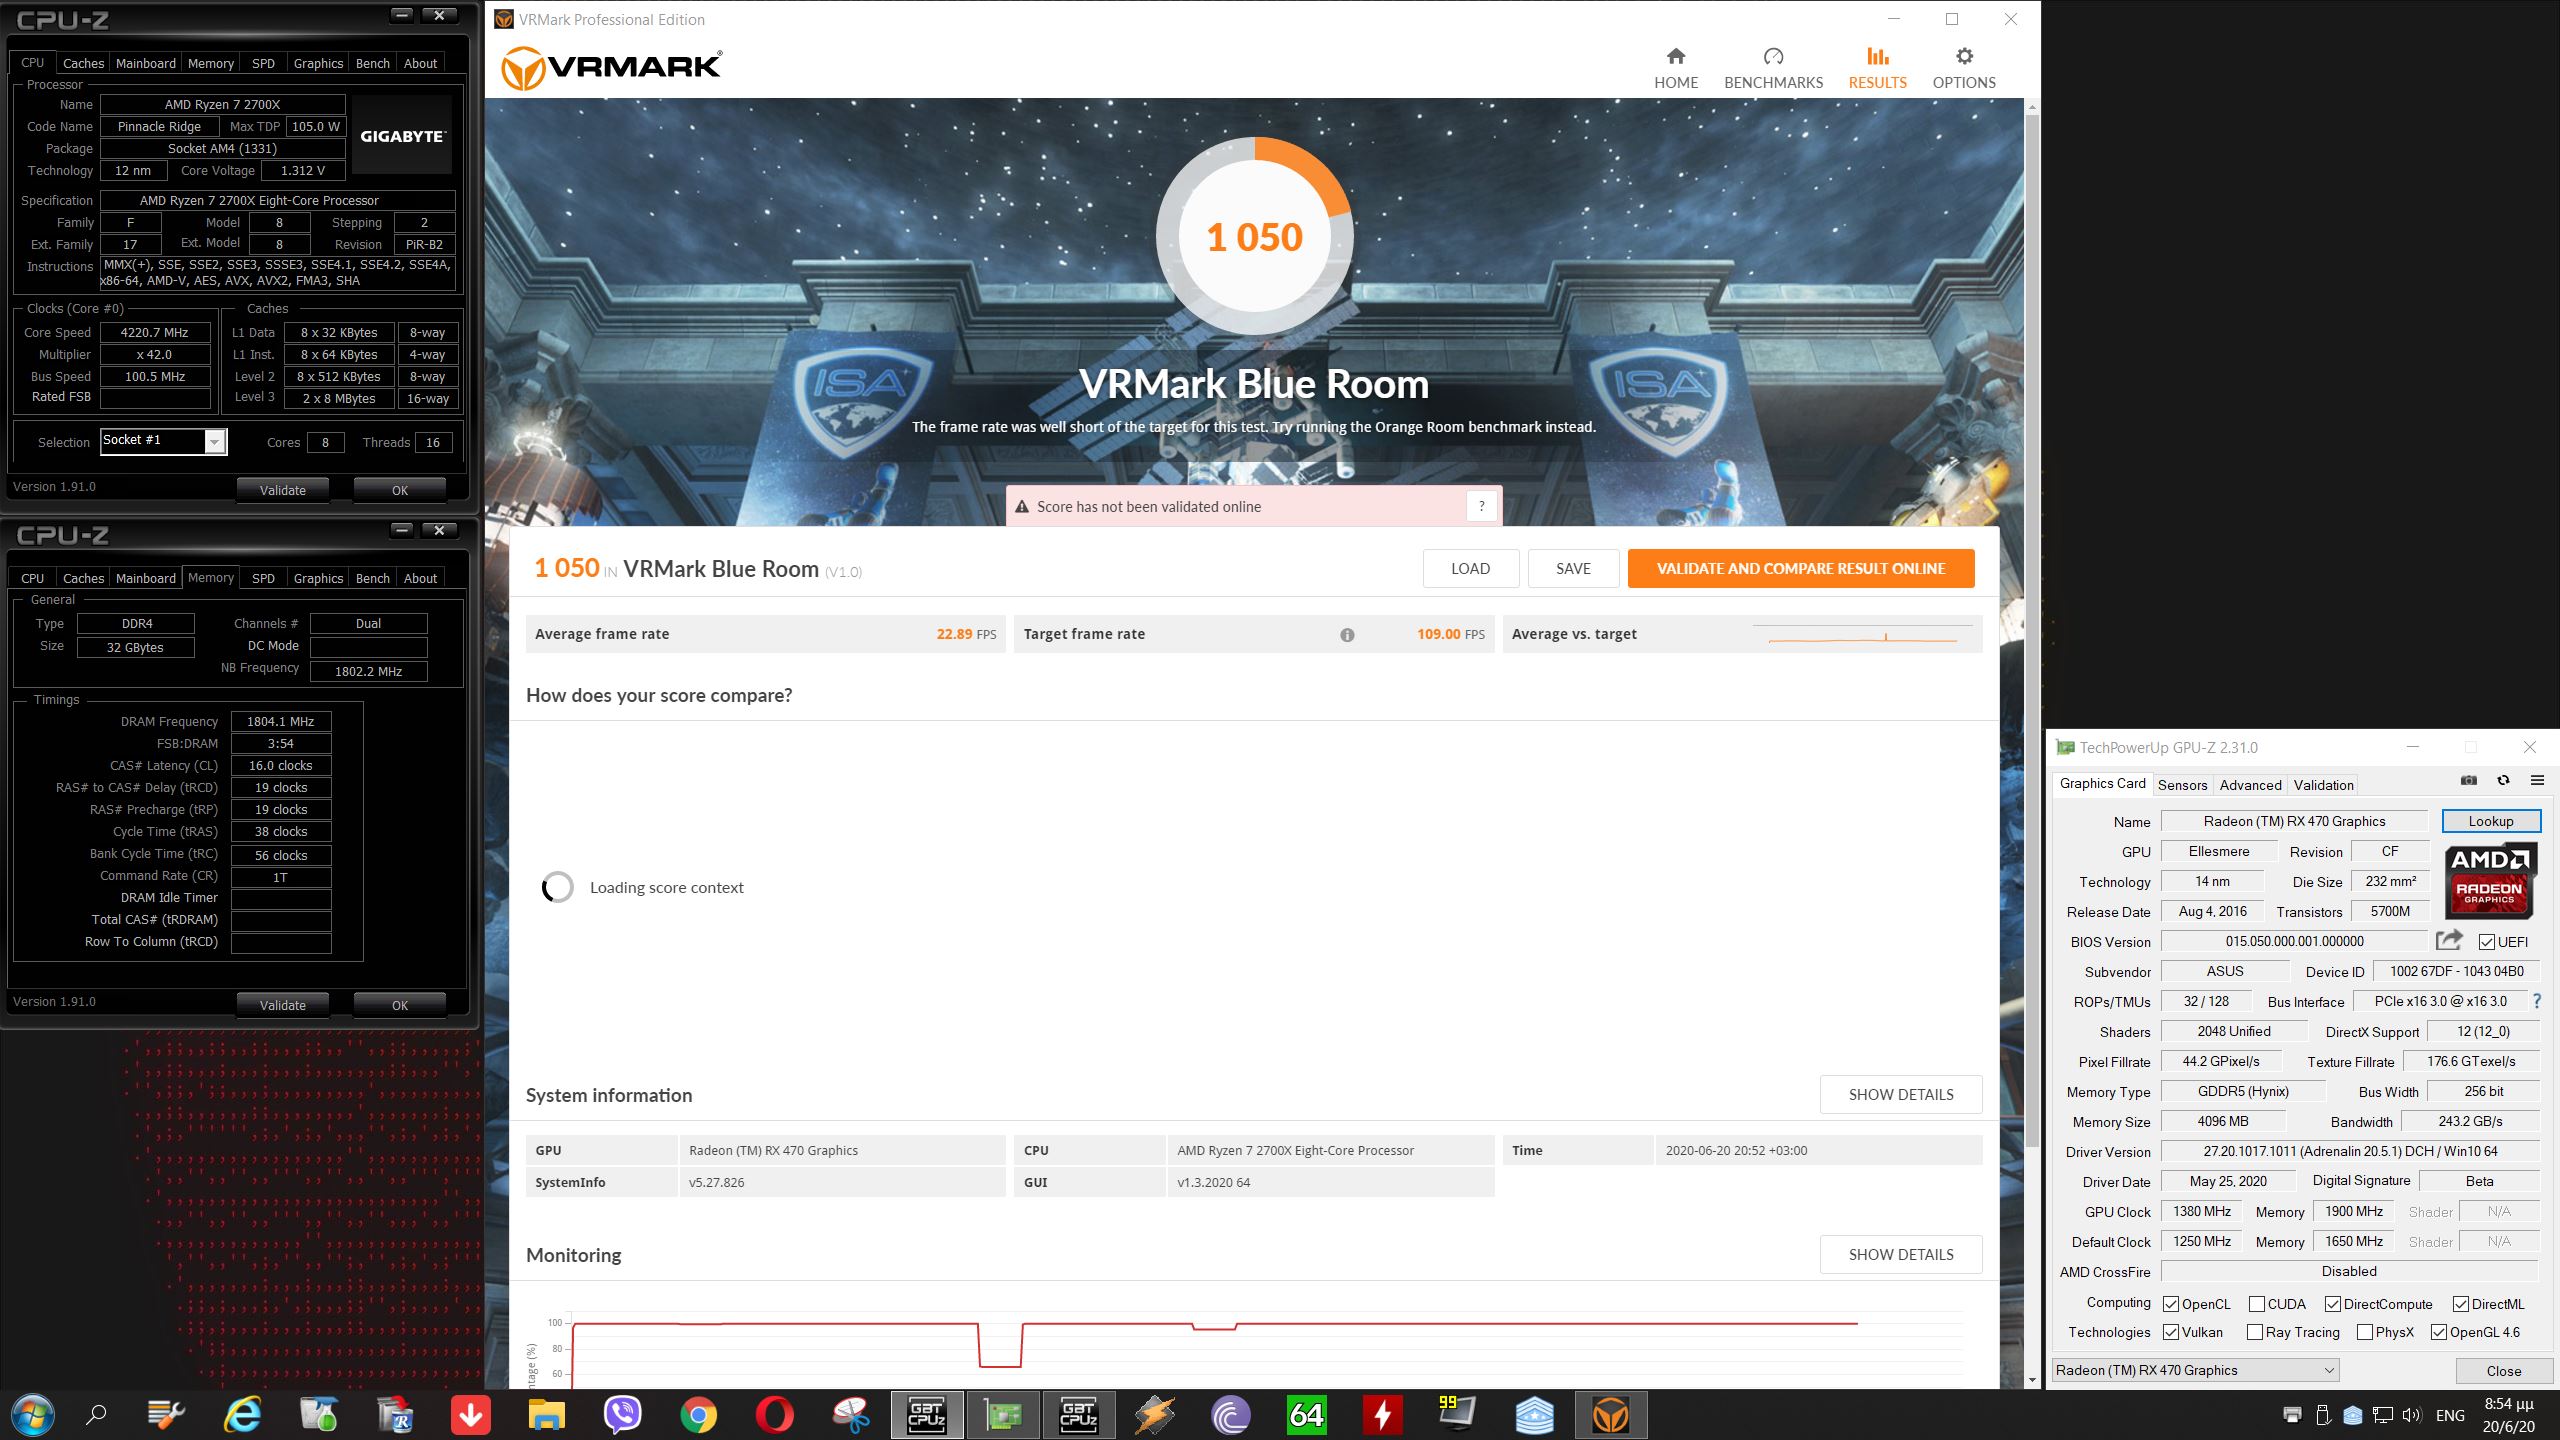Toggle the UEFI checkbox in GPU-Z
This screenshot has height=1440, width=2560.
2487,942
